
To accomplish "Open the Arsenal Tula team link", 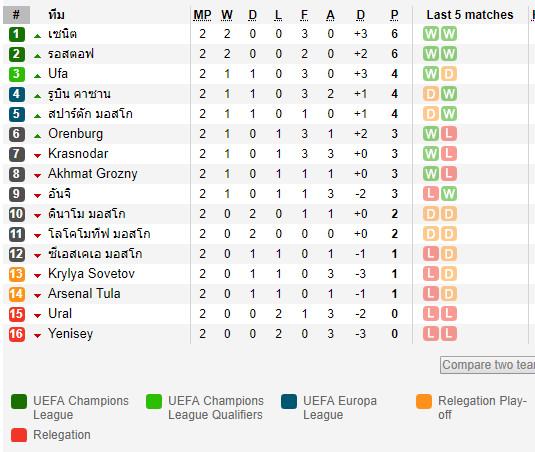I will (84, 294).
